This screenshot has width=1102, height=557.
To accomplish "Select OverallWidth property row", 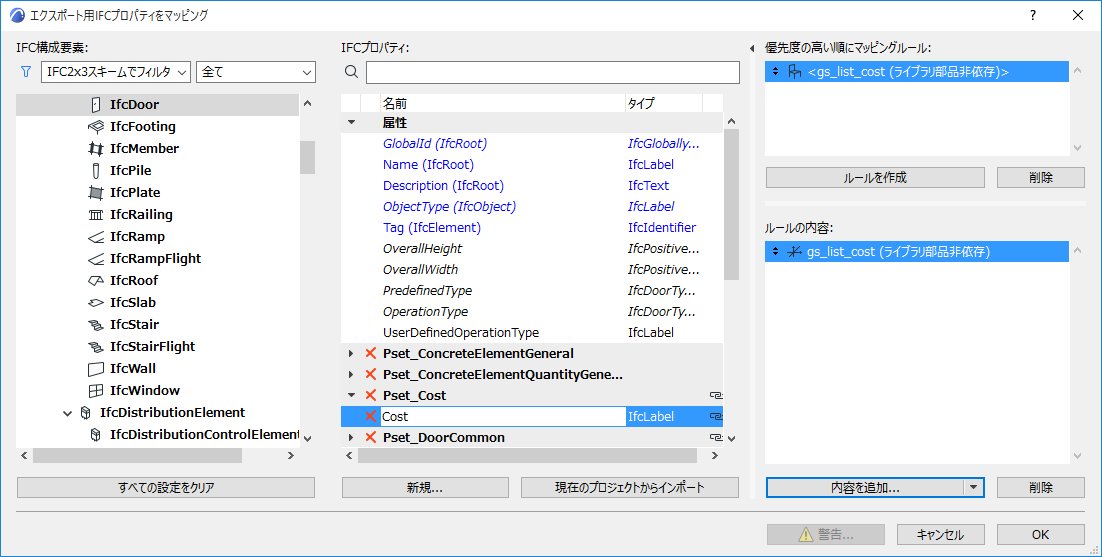I will [532, 270].
